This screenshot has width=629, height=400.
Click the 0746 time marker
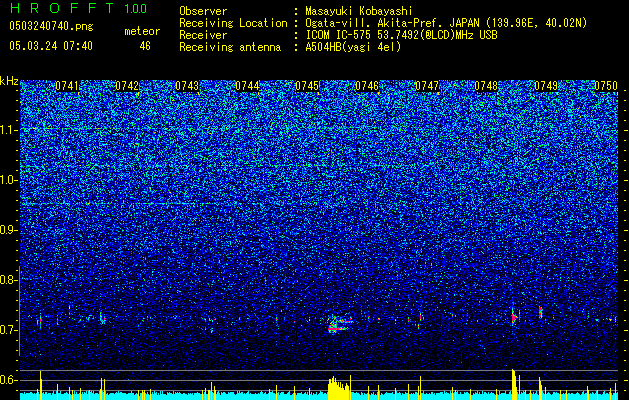367,86
